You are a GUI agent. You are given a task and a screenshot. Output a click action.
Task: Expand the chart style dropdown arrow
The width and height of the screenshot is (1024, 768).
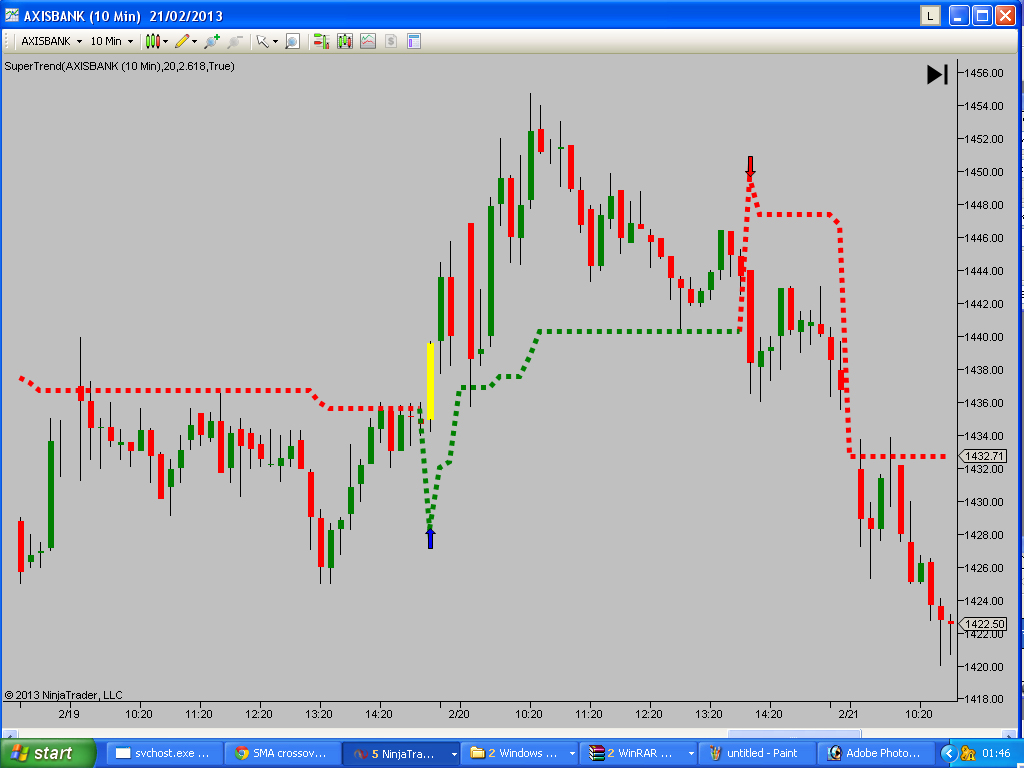(165, 42)
